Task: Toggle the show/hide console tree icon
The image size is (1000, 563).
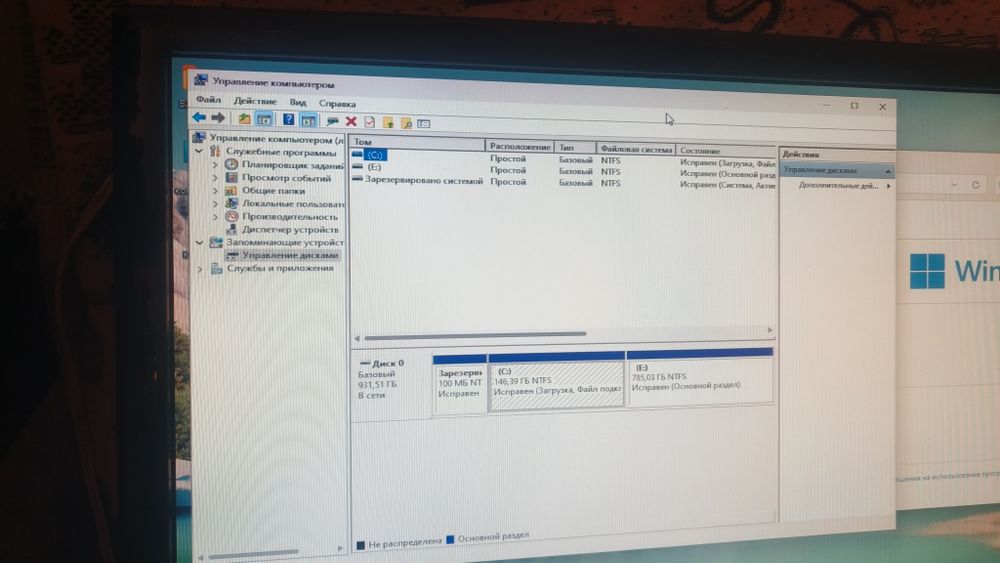Action: coord(263,119)
